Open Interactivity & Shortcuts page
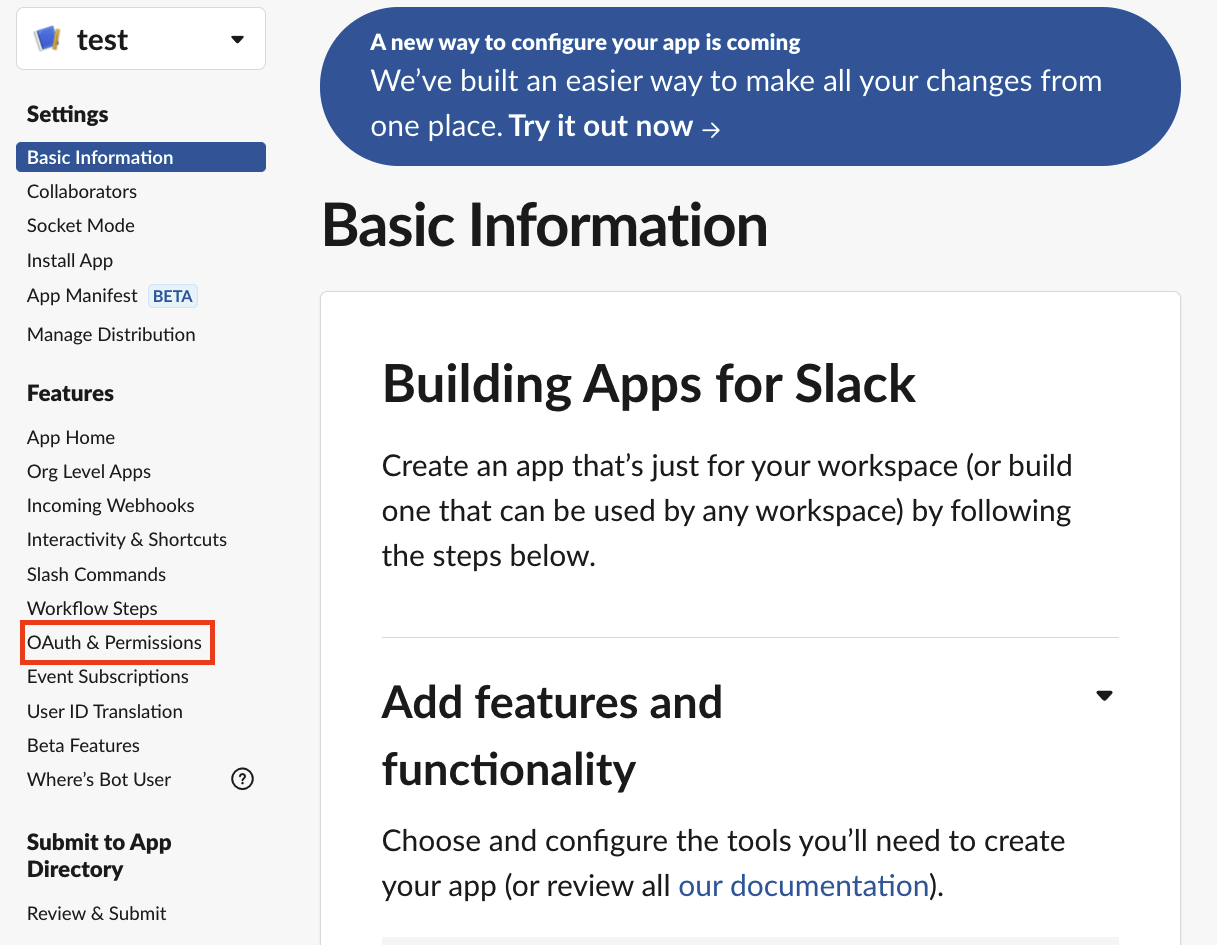Viewport: 1217px width, 945px height. click(127, 539)
